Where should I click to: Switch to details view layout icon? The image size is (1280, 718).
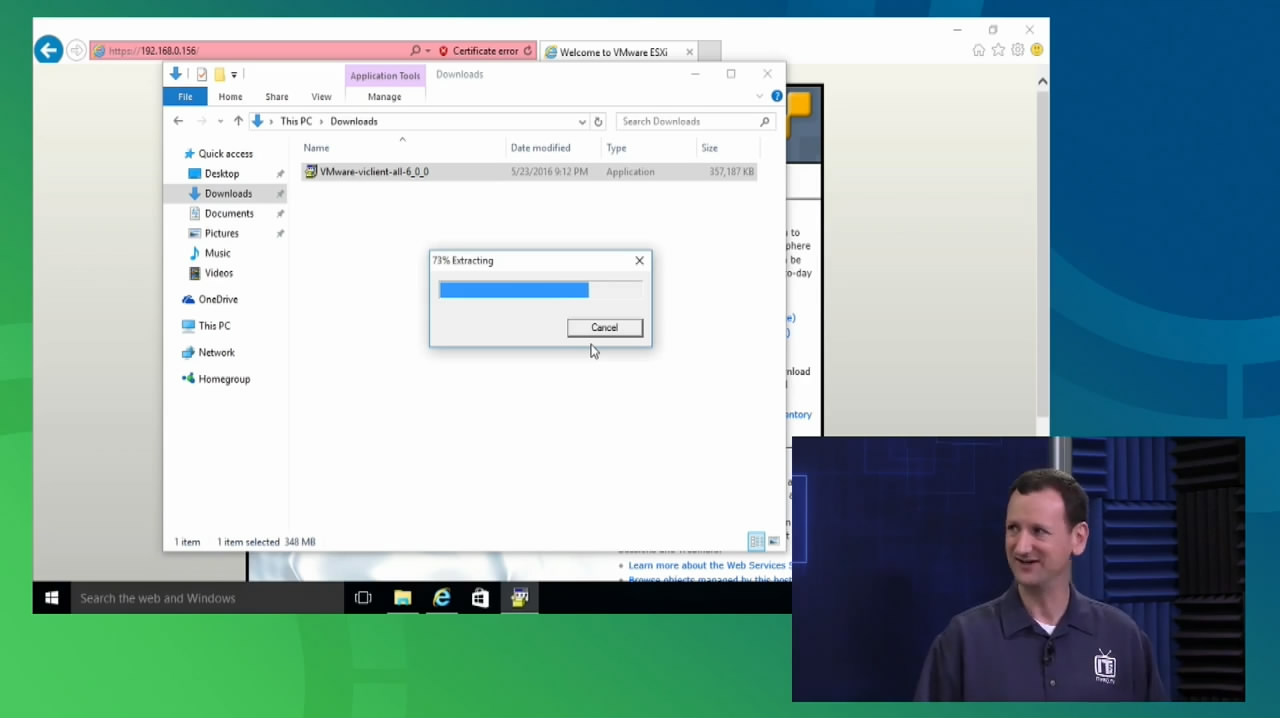click(757, 542)
